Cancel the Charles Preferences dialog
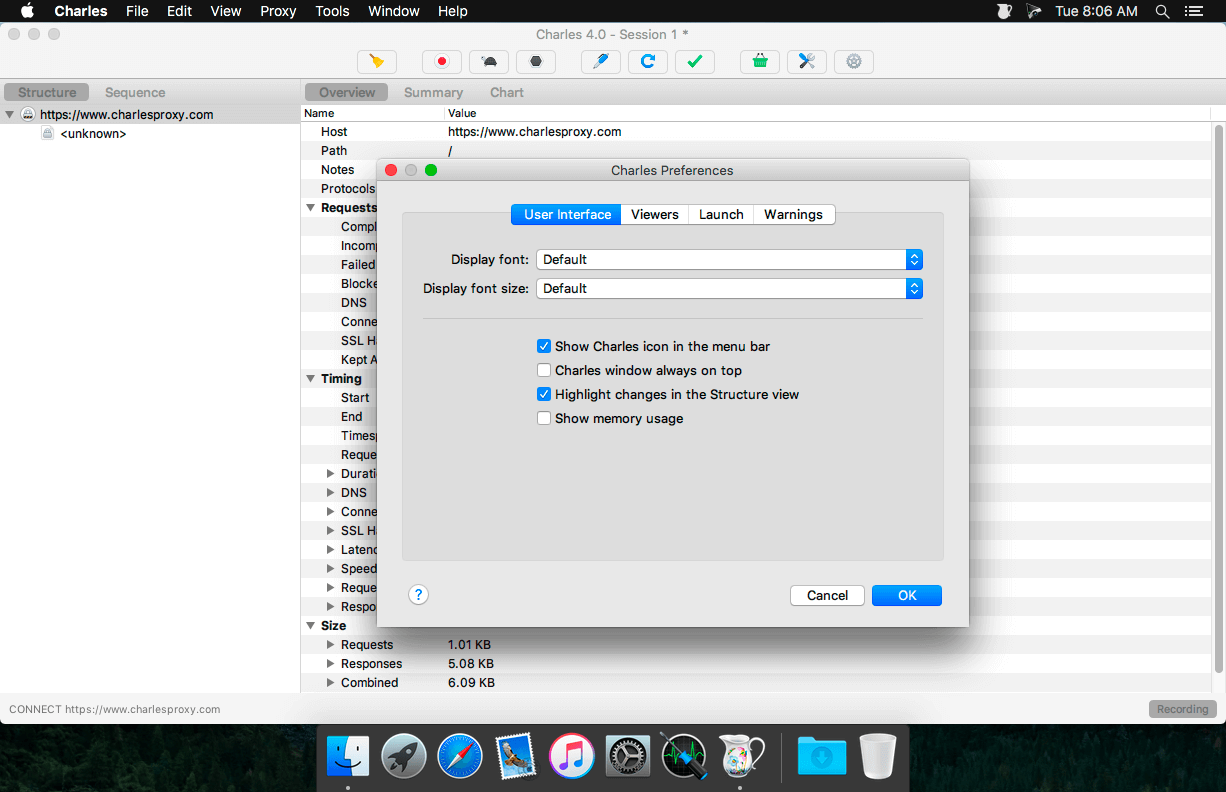This screenshot has height=792, width=1226. click(x=827, y=595)
